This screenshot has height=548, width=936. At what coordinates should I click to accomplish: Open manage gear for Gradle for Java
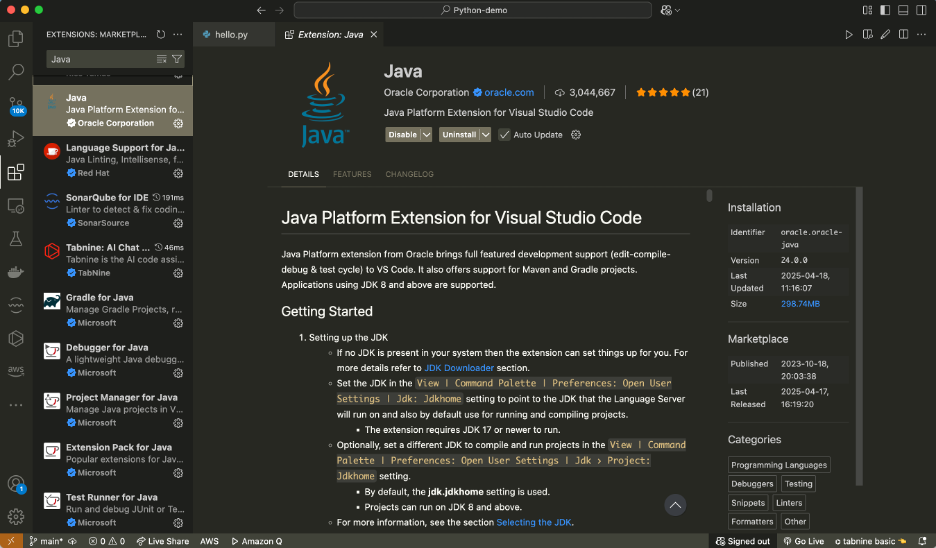click(178, 323)
